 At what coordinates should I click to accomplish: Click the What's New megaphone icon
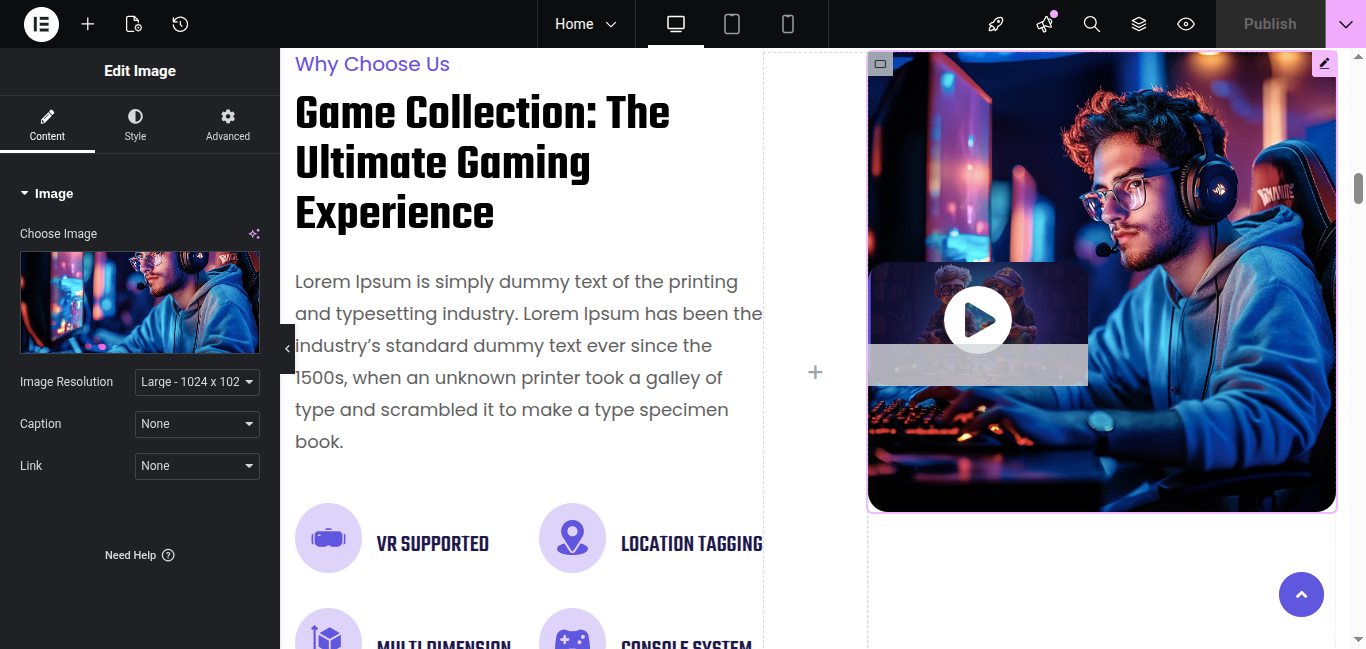[1045, 24]
